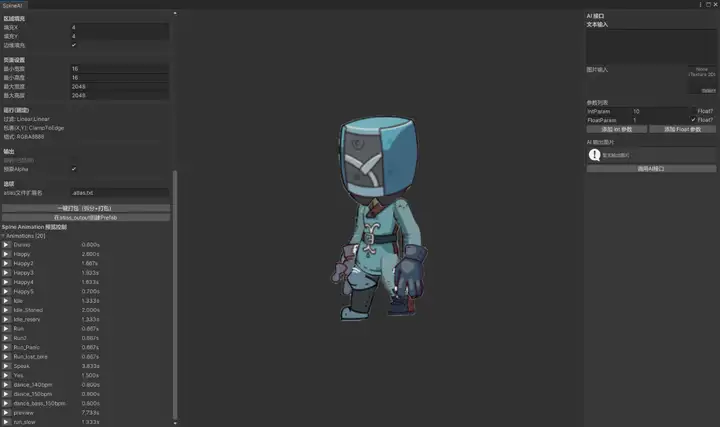720x427 pixels.
Task: Play the Idle animation
Action: click(x=6, y=301)
